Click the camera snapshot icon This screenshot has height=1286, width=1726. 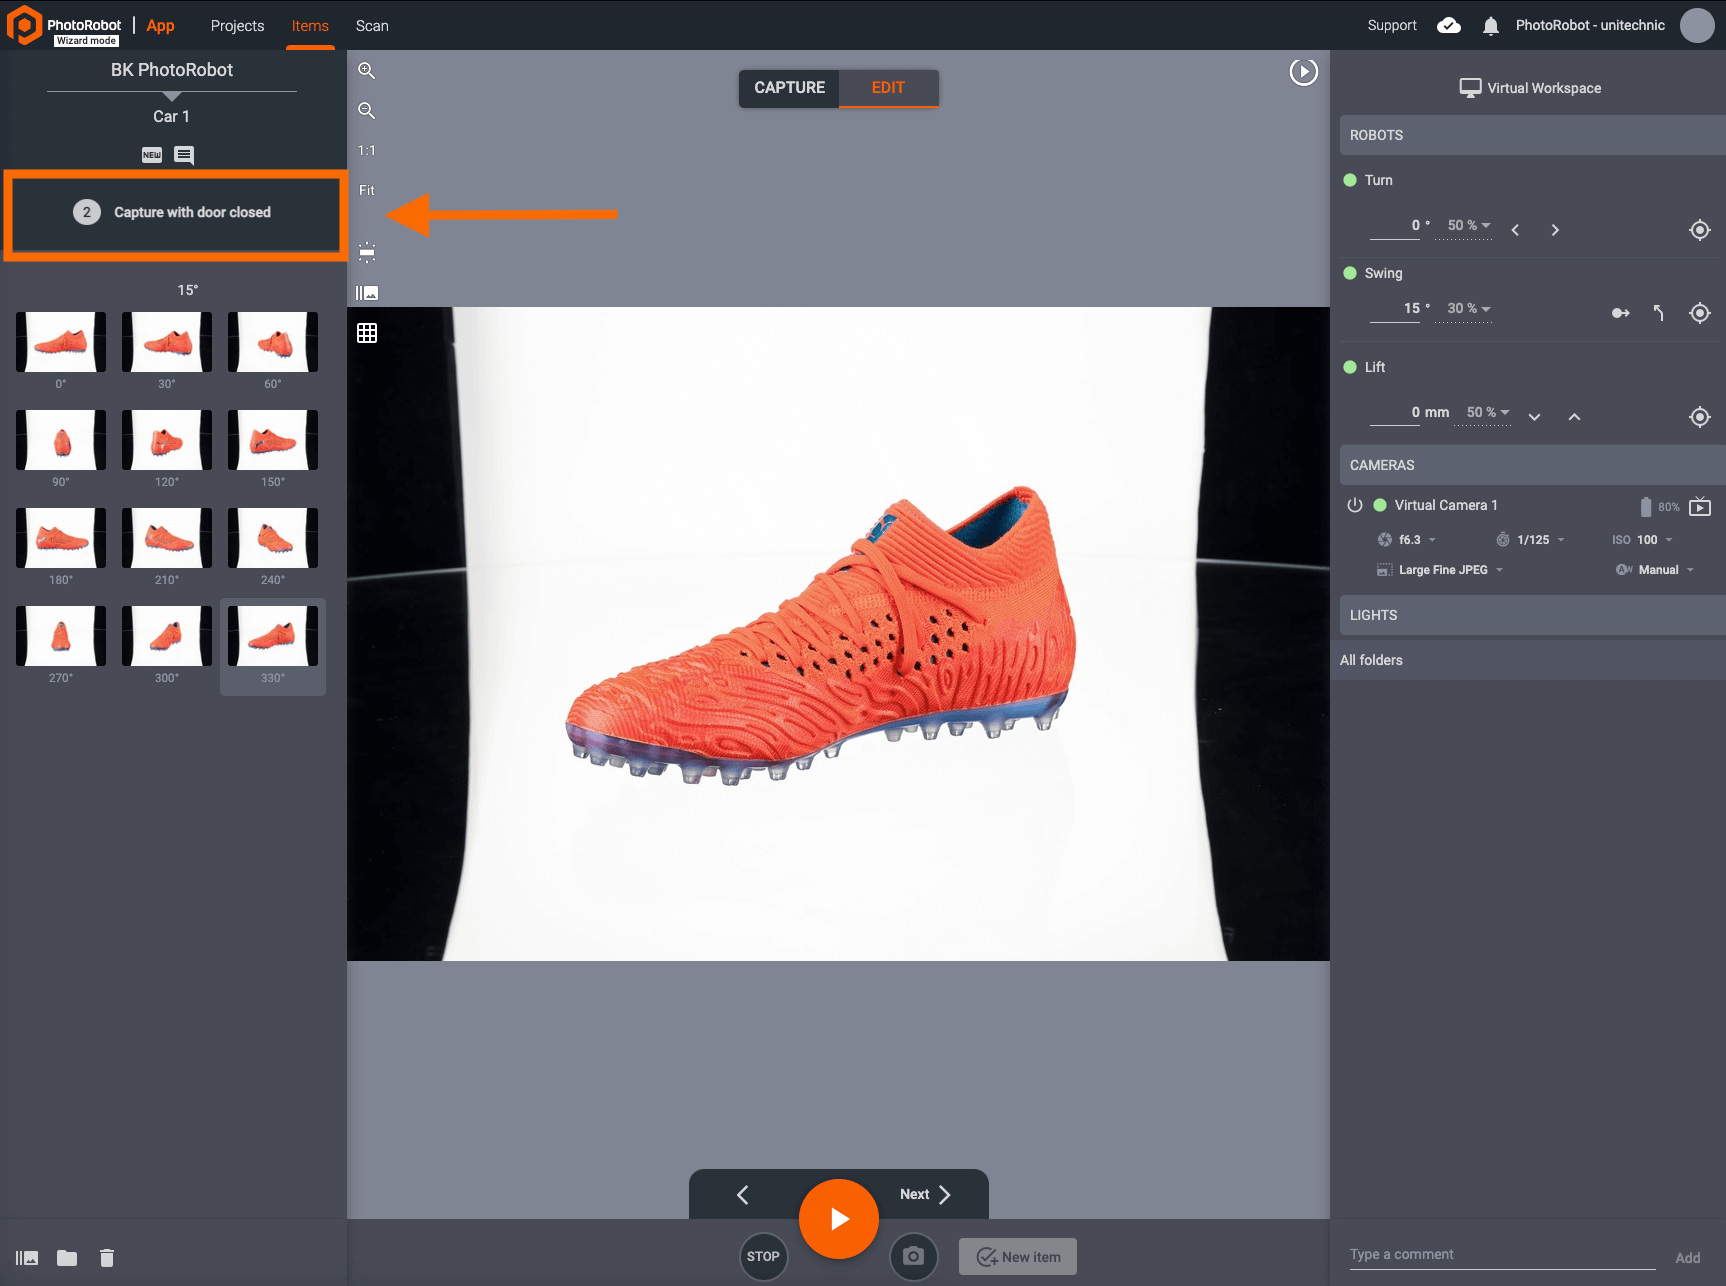(913, 1256)
